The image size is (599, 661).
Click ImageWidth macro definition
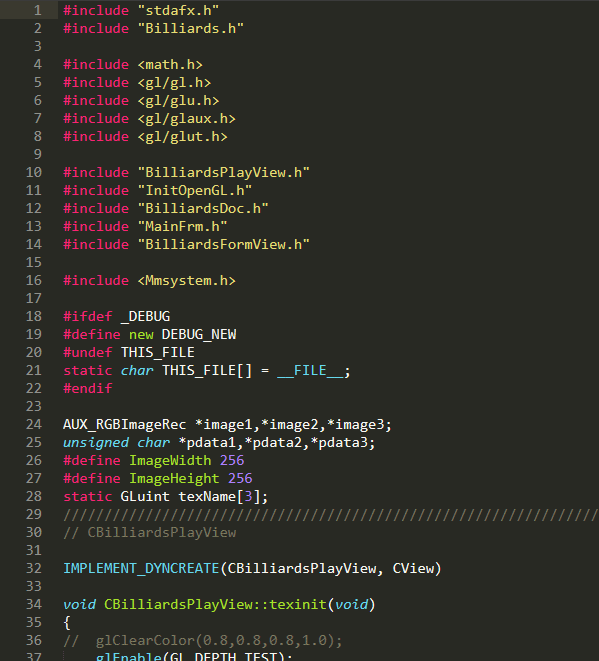point(170,460)
